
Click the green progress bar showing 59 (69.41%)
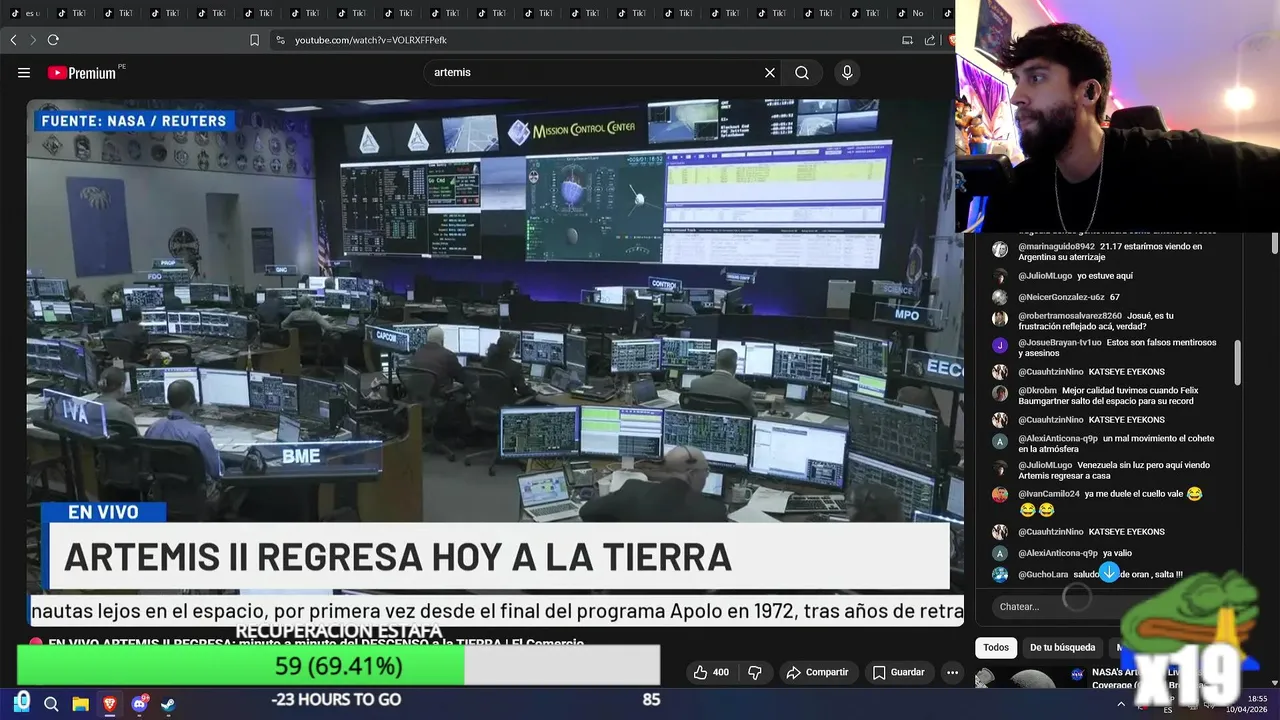pyautogui.click(x=240, y=665)
